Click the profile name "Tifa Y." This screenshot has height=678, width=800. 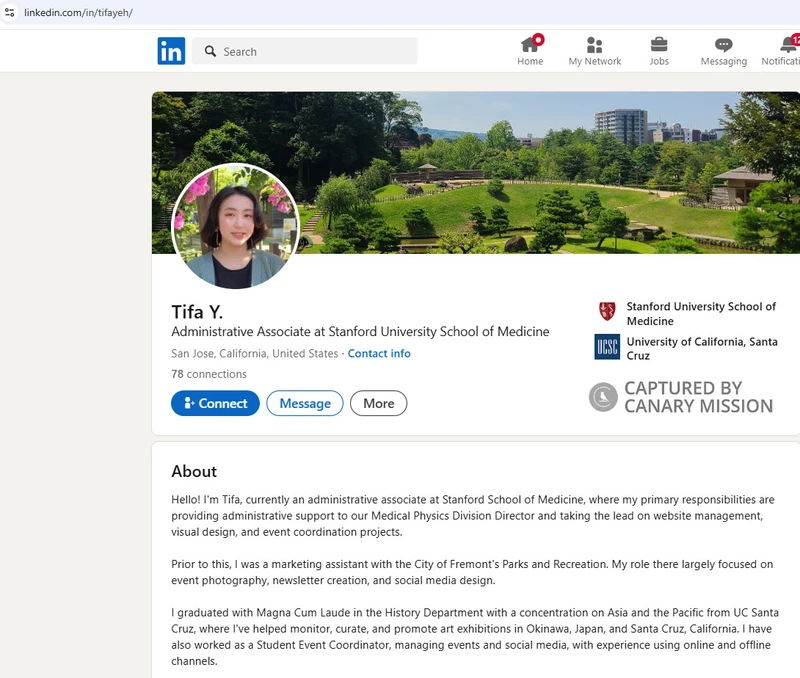[197, 312]
